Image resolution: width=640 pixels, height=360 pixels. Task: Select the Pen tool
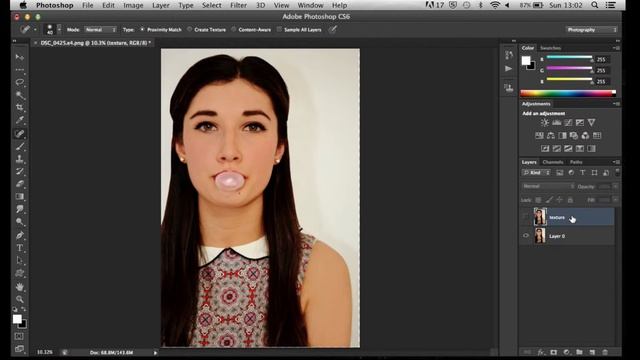pyautogui.click(x=20, y=236)
